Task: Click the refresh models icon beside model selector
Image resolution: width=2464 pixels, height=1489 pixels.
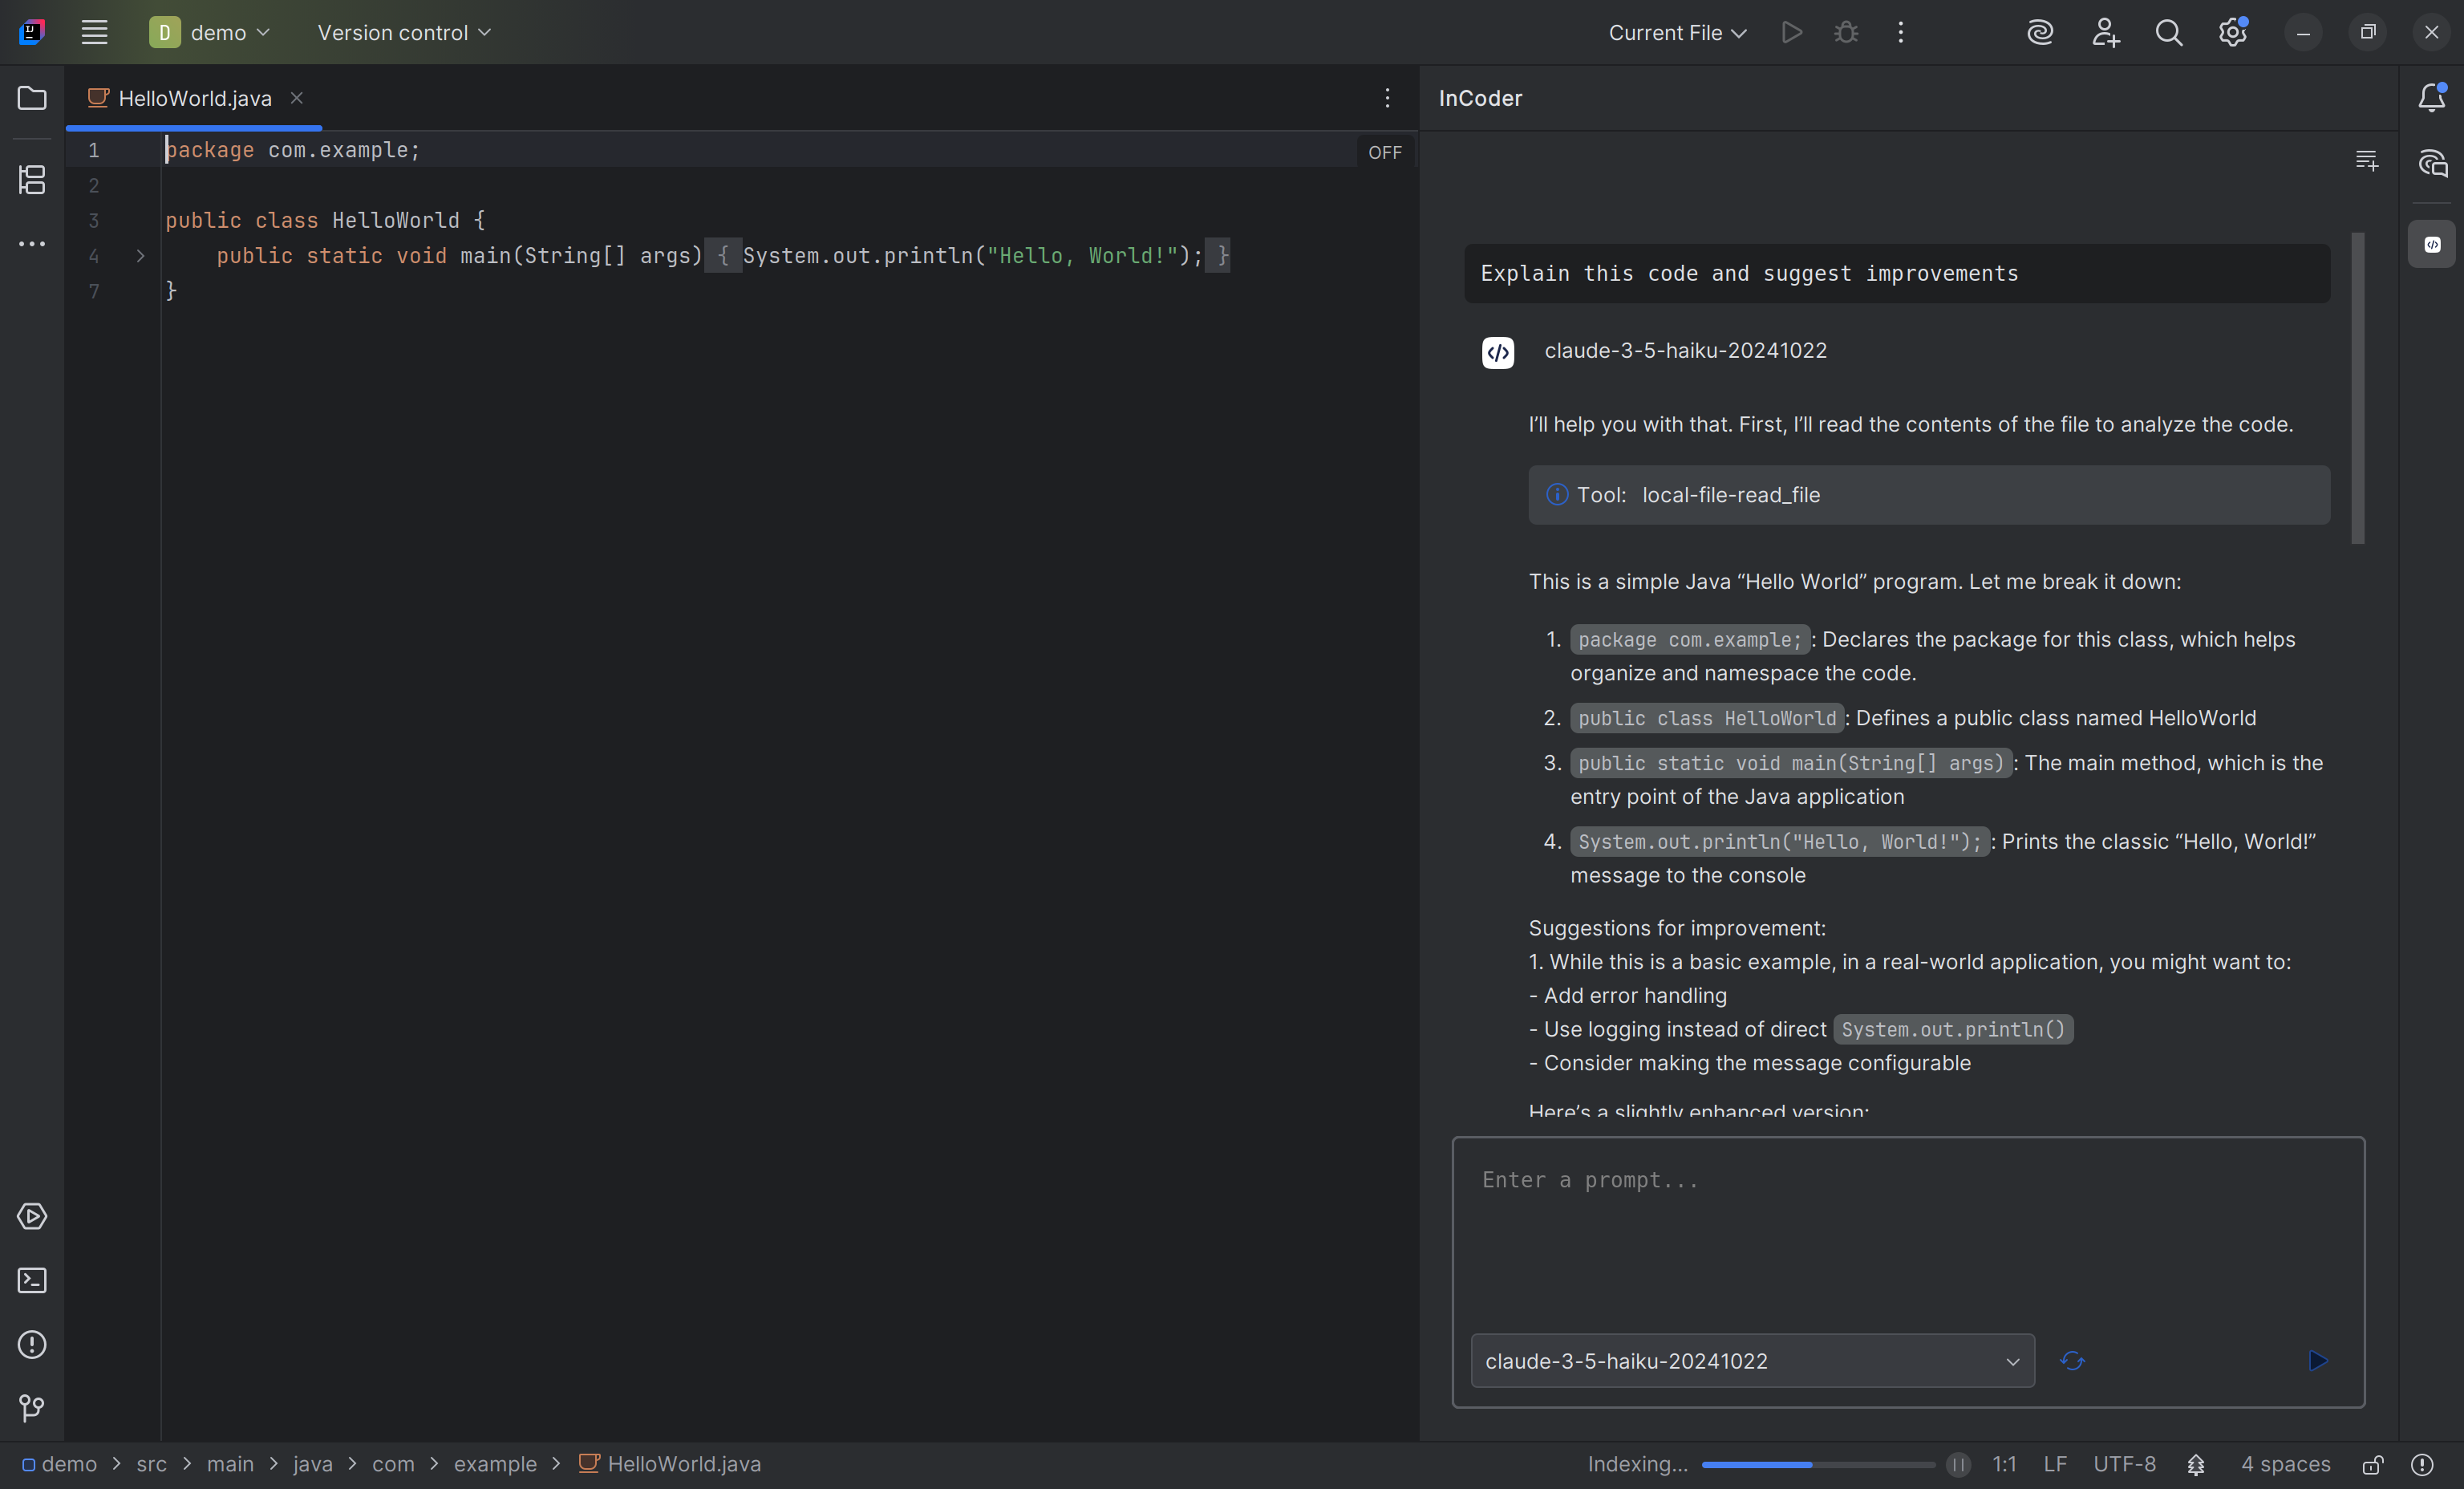Action: (2072, 1361)
